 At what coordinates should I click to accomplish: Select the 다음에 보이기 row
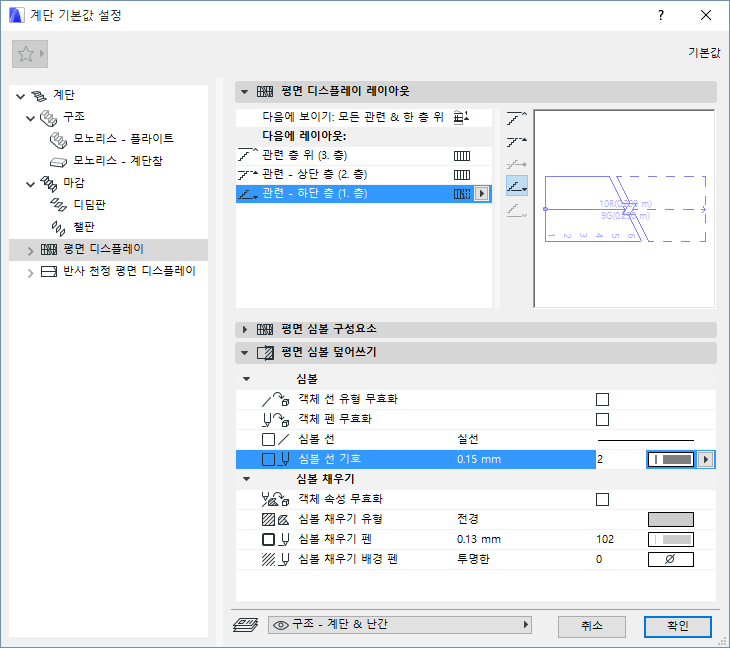(364, 117)
